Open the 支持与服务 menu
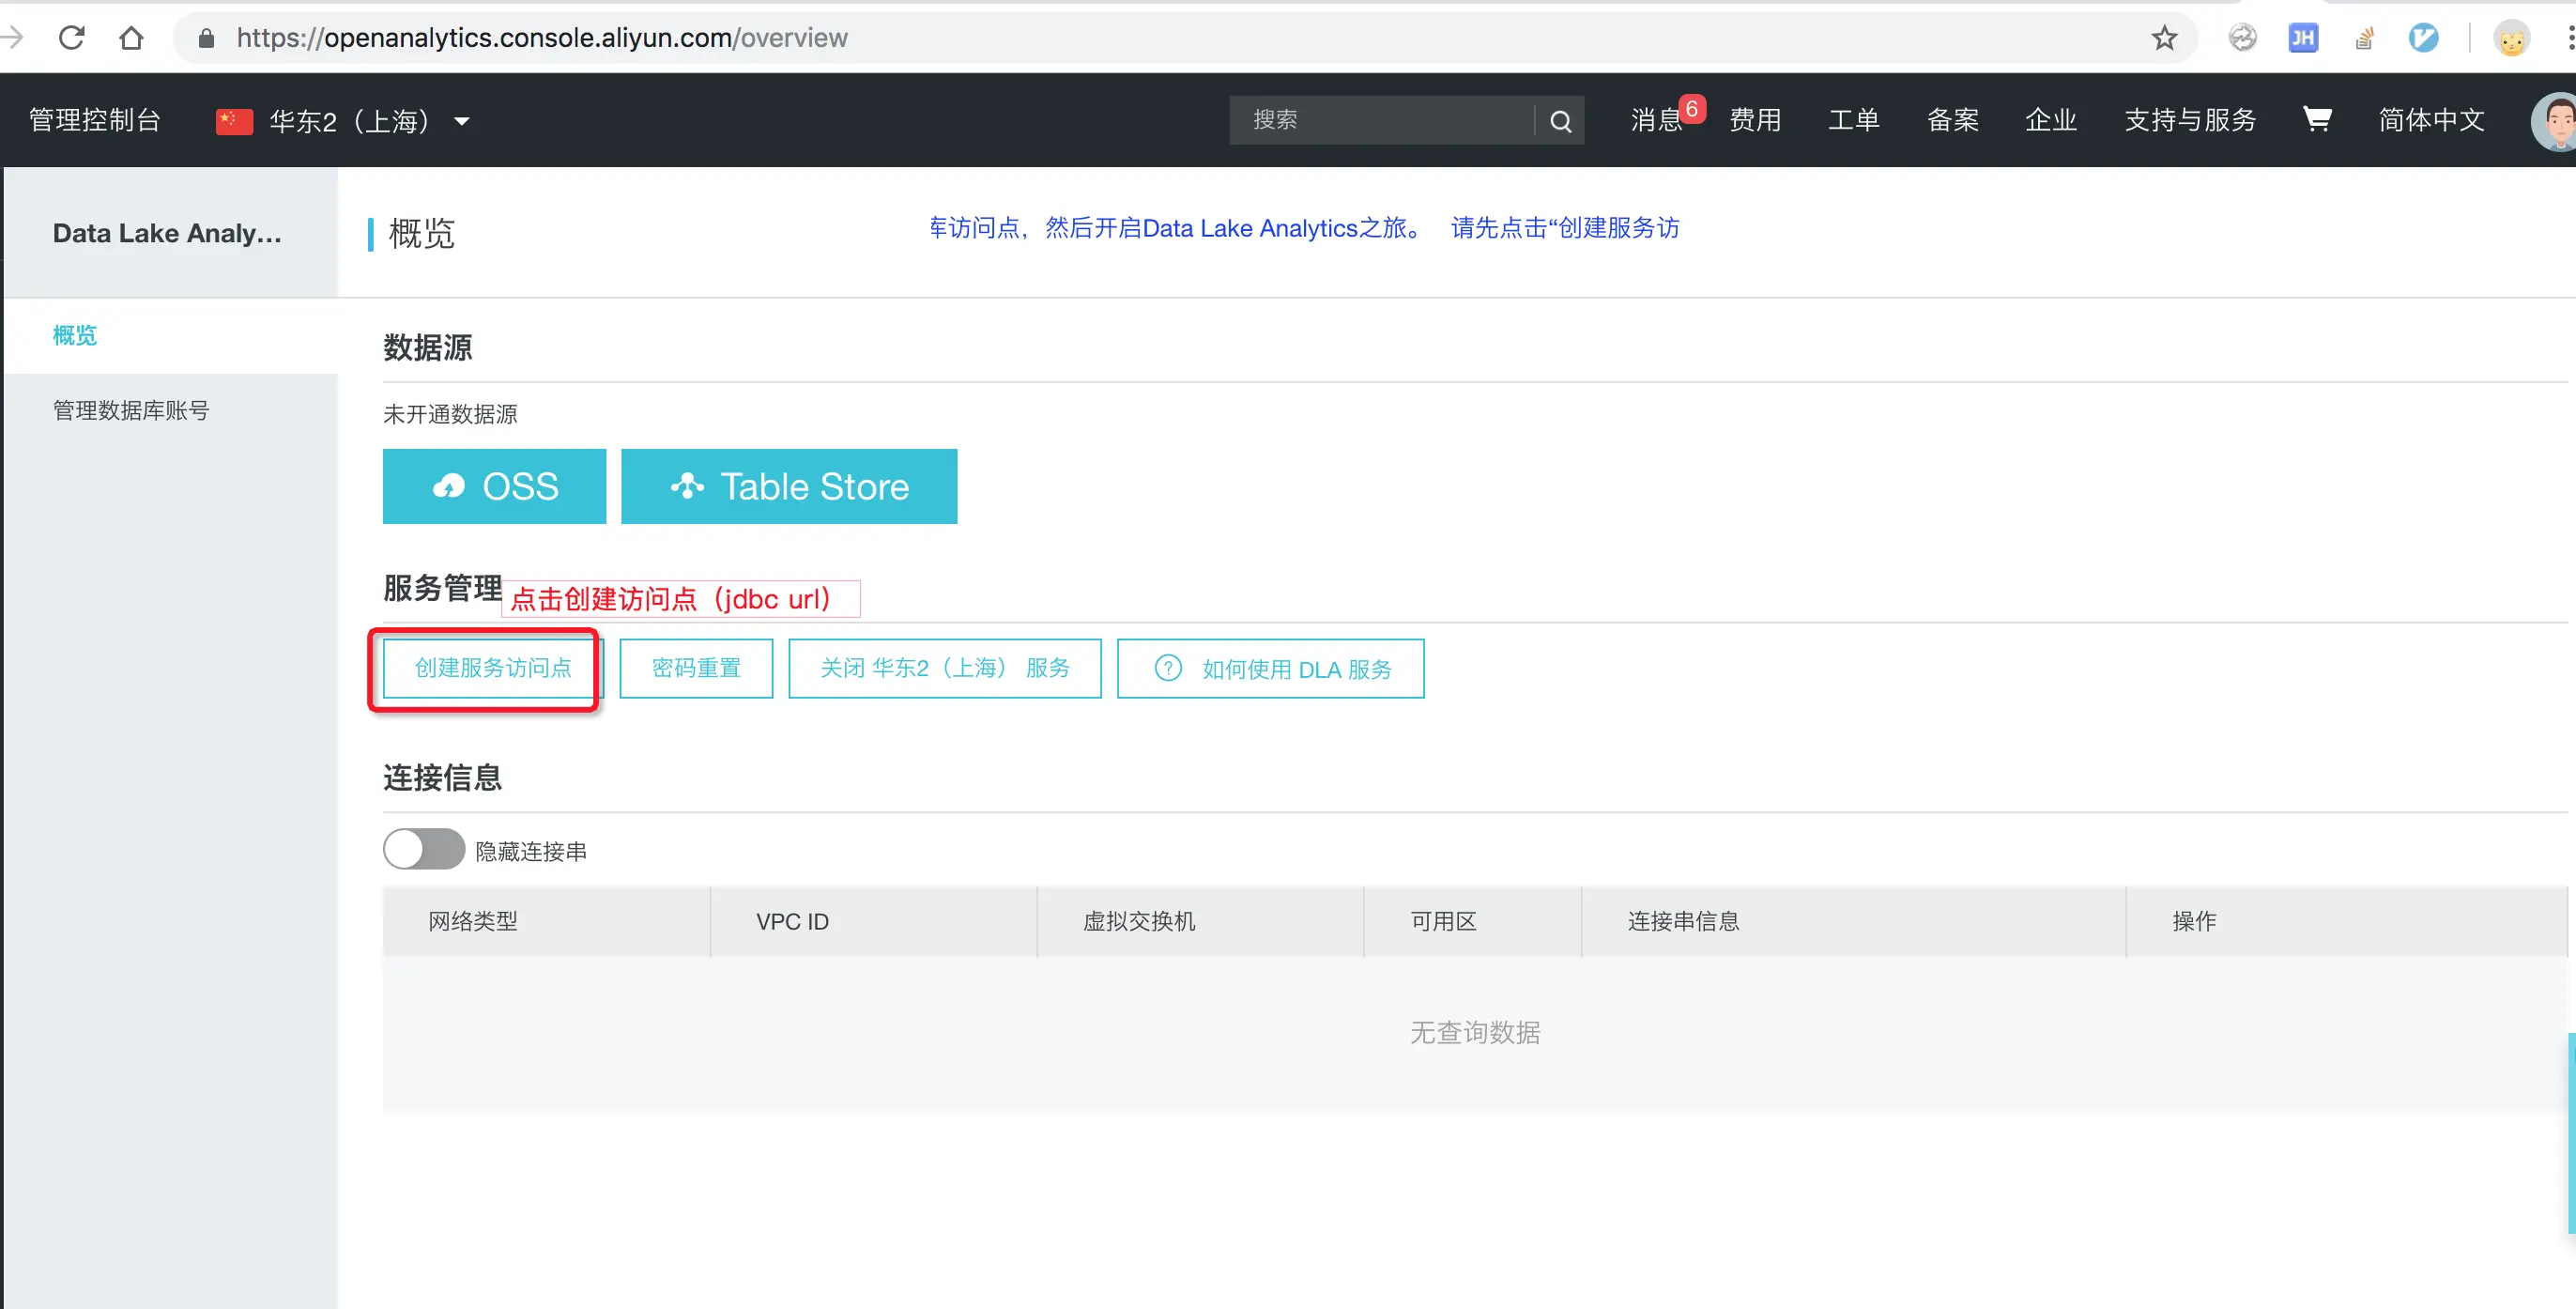Screen dimensions: 2576x1309 2190,120
